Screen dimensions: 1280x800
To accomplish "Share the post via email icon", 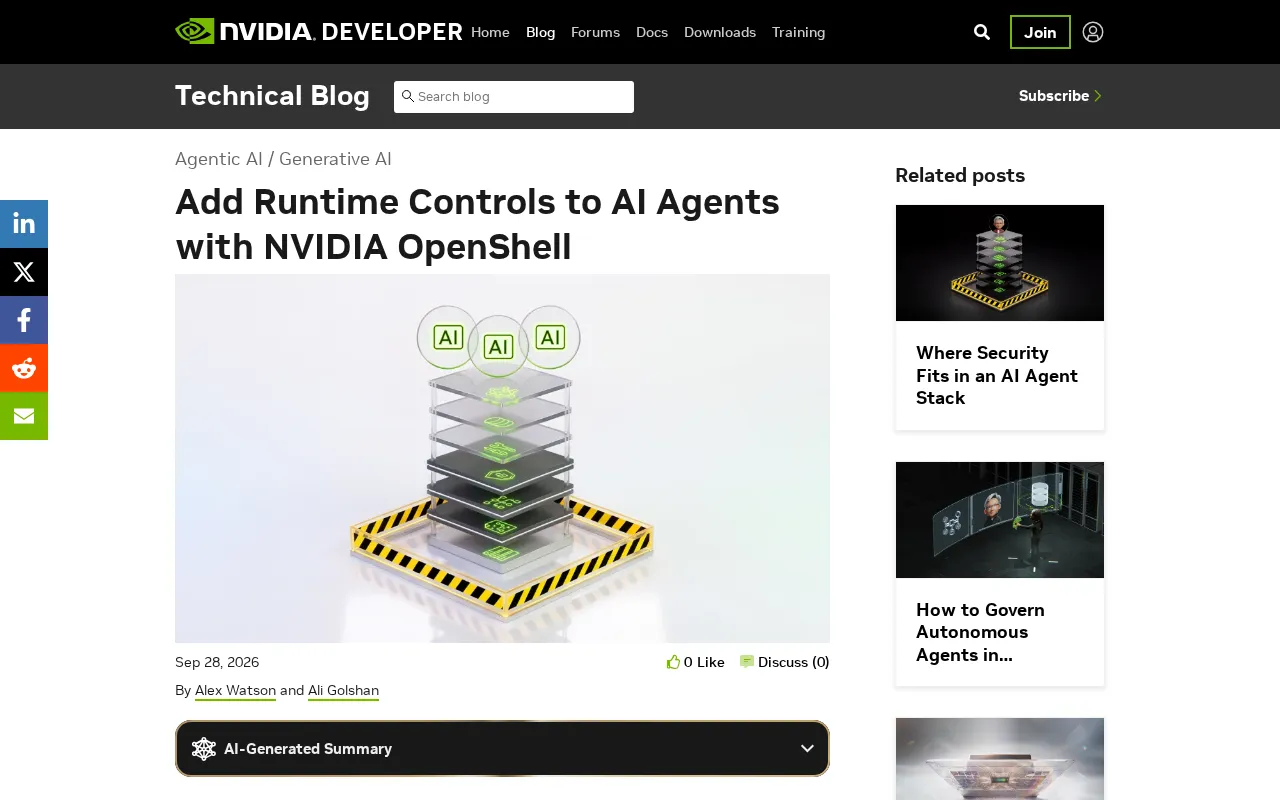I will pos(24,416).
